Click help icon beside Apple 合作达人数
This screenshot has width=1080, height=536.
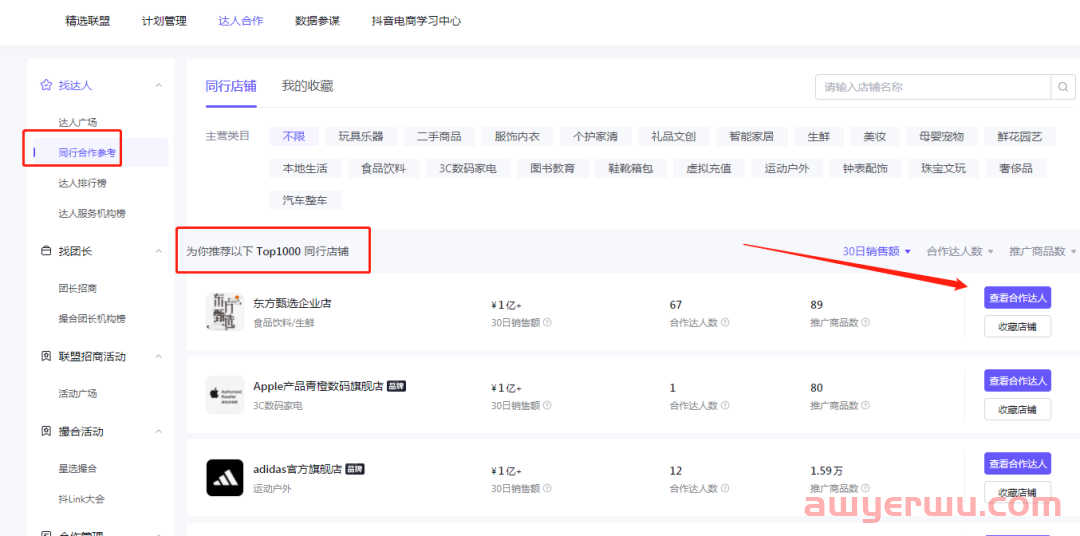click(x=725, y=405)
